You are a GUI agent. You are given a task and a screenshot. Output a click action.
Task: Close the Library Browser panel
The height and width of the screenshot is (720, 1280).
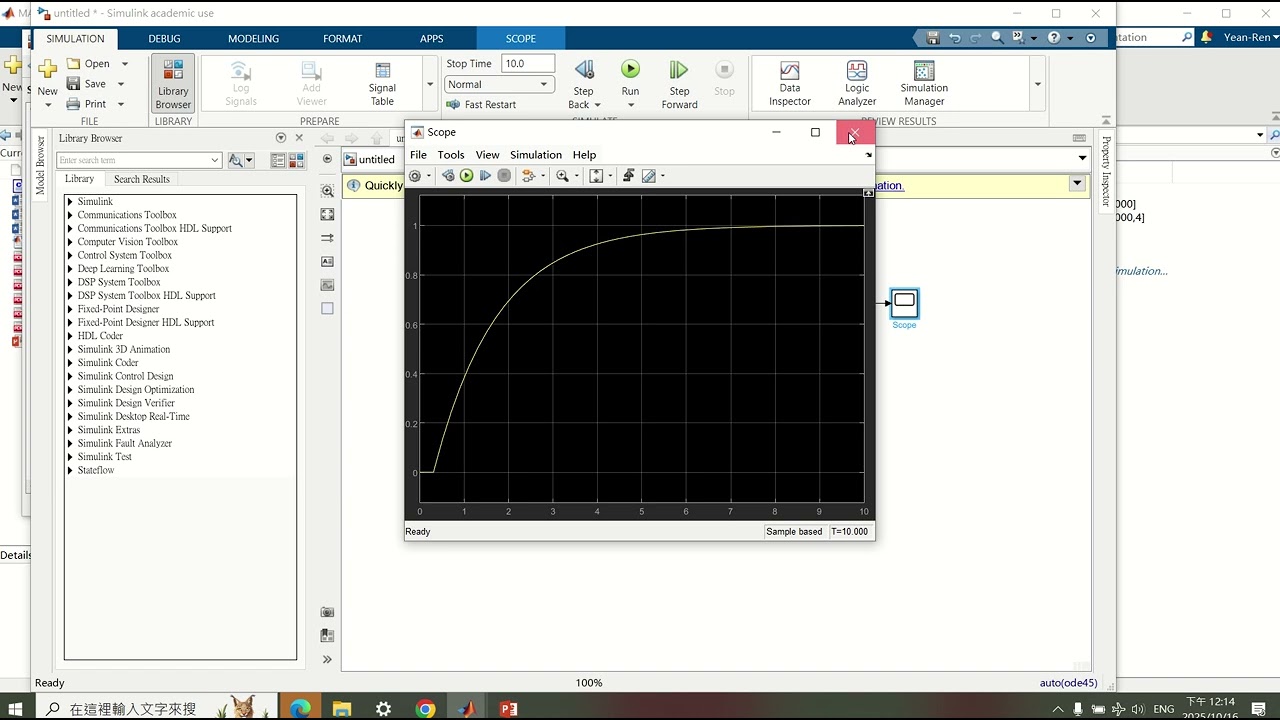298,138
